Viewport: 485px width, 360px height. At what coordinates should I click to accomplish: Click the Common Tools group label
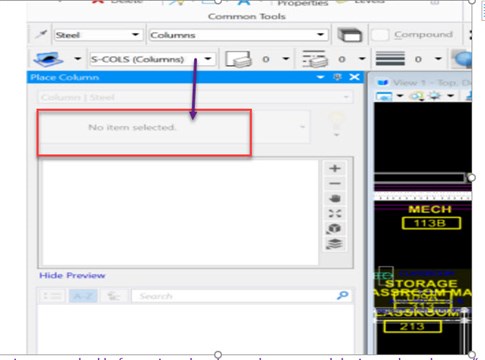click(x=247, y=16)
